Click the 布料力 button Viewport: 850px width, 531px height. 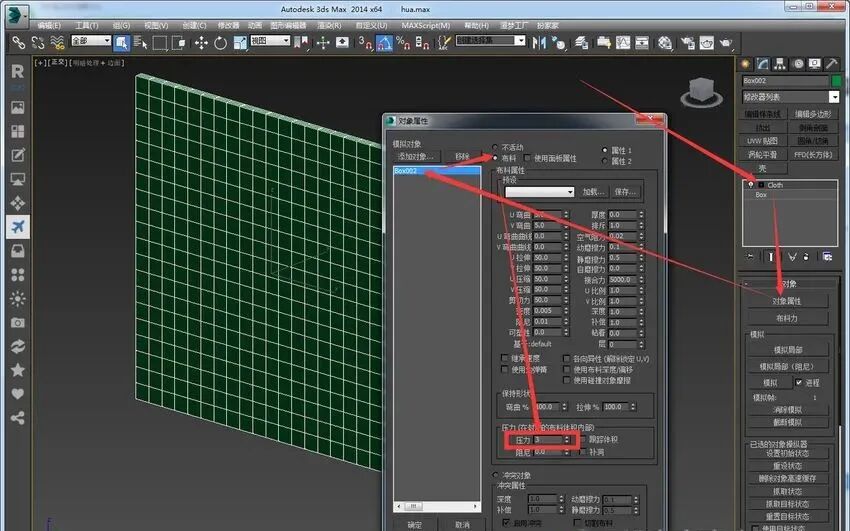787,318
